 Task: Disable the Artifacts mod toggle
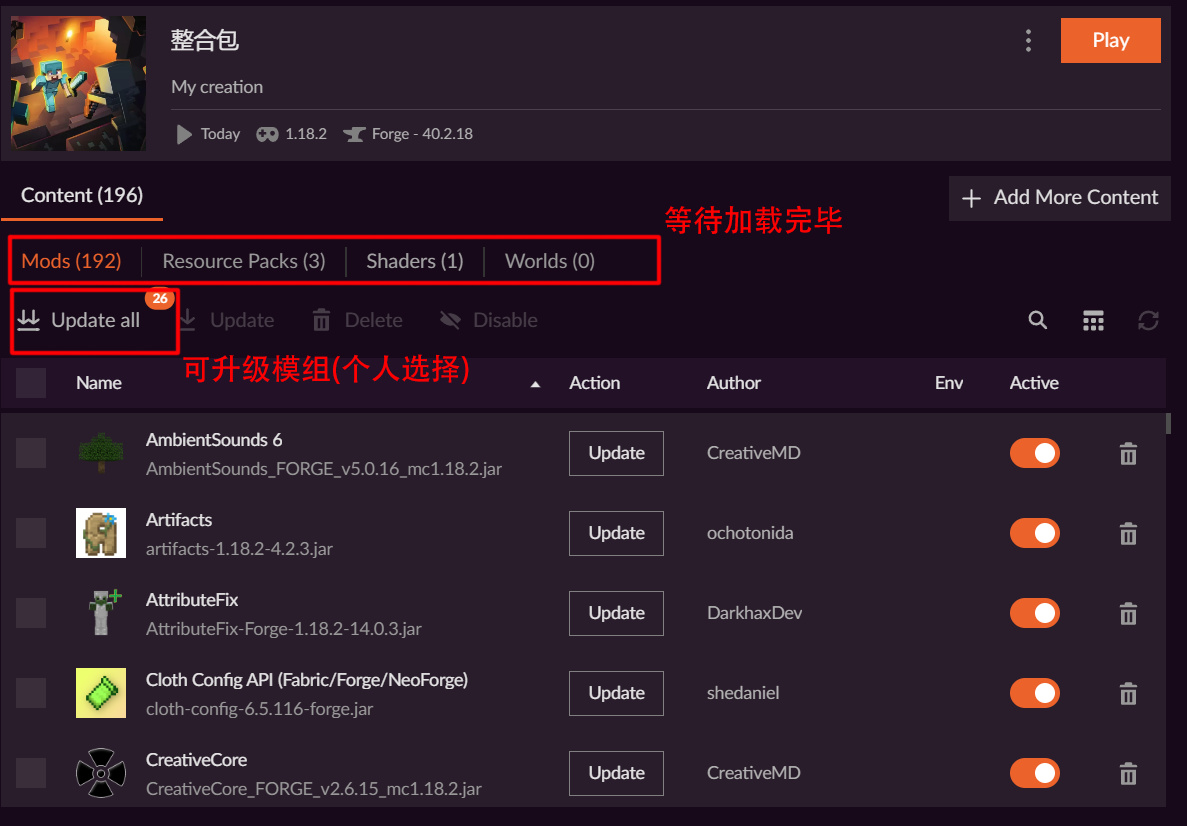1034,533
